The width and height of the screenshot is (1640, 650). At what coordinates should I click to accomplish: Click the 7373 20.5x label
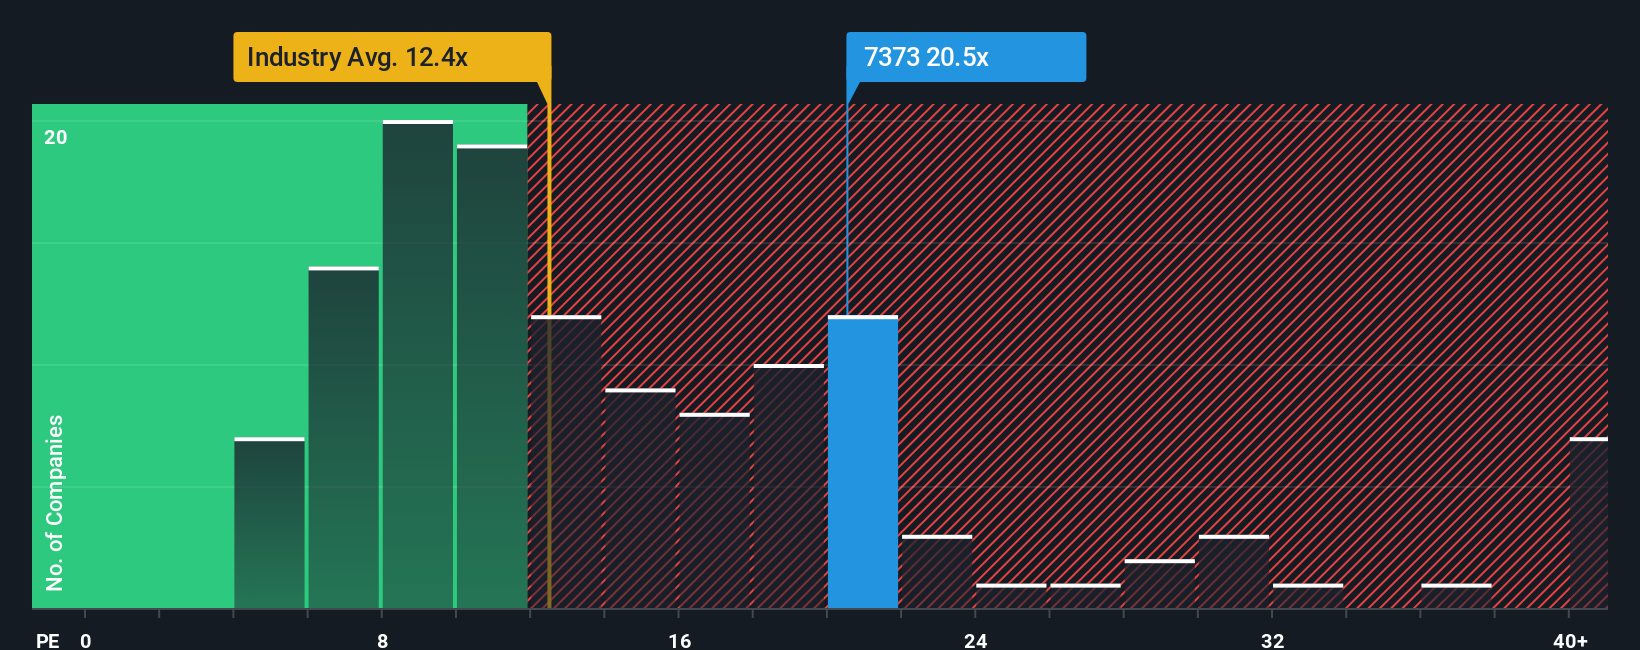(x=965, y=57)
